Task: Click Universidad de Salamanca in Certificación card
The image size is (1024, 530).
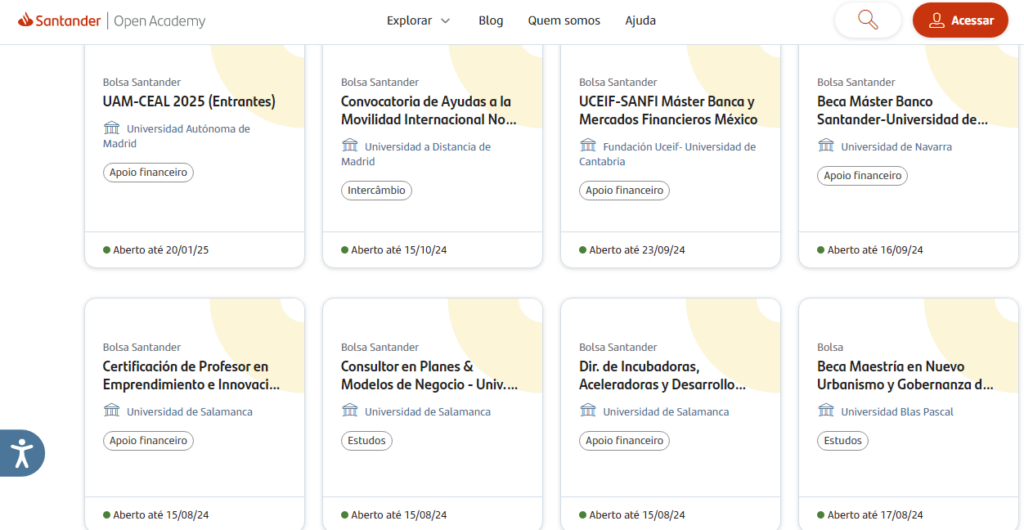Action: (x=189, y=412)
